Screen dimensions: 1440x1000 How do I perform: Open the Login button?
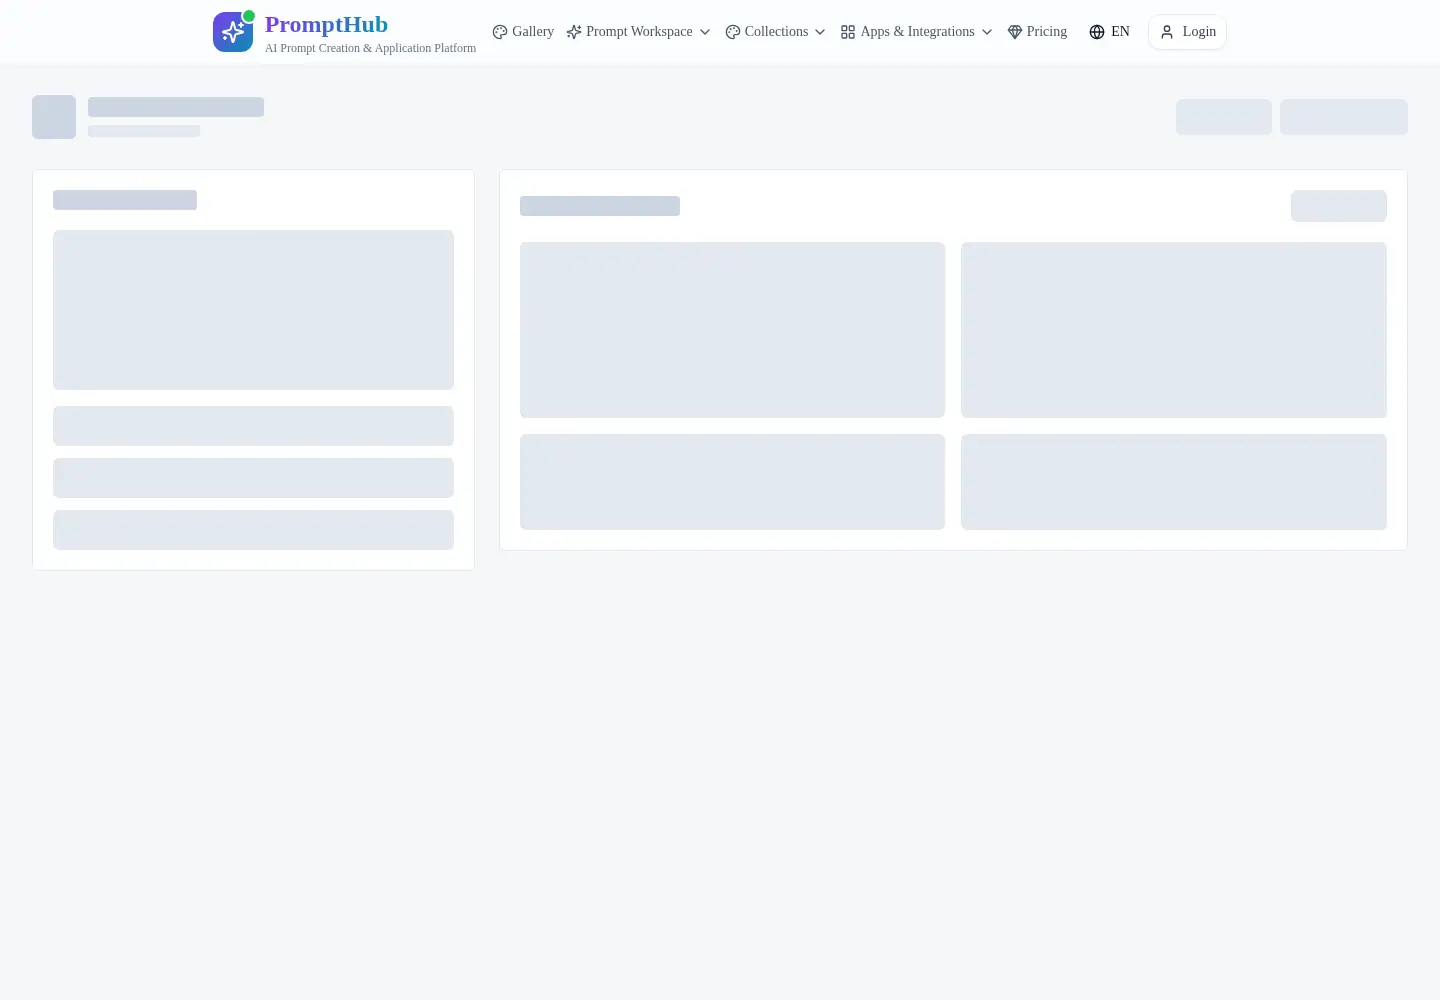click(x=1187, y=32)
